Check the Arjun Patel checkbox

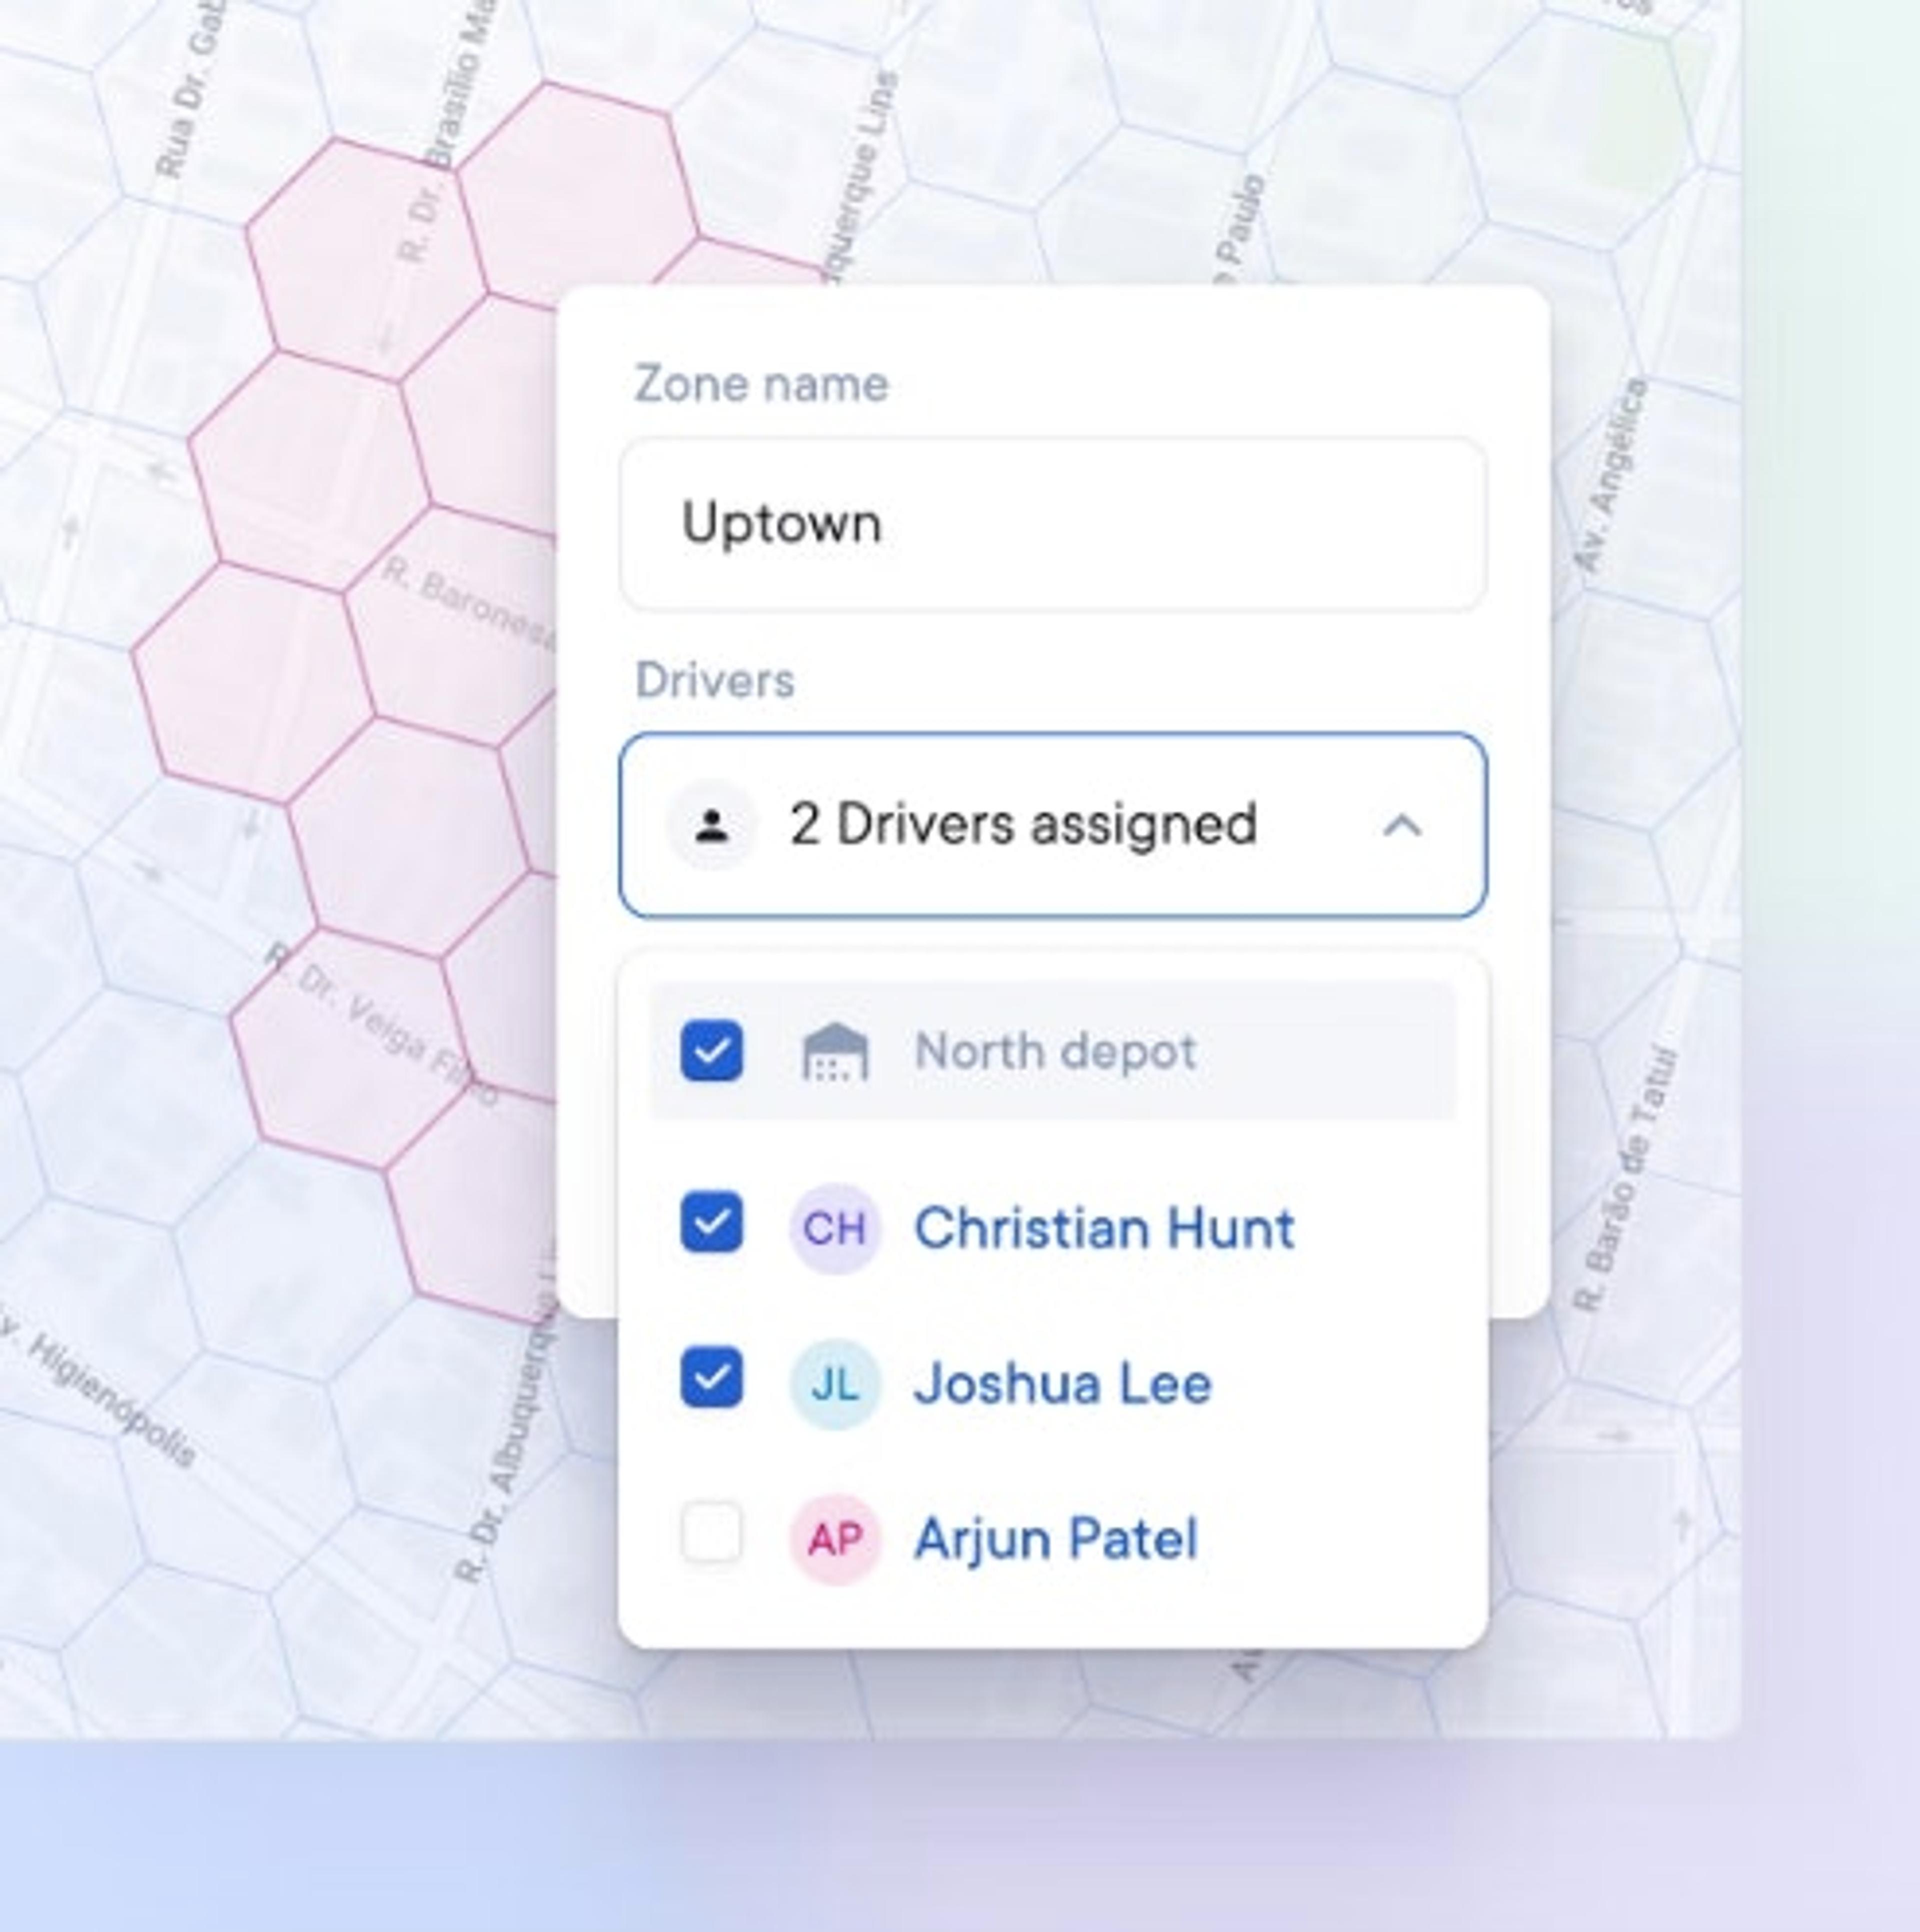712,1532
